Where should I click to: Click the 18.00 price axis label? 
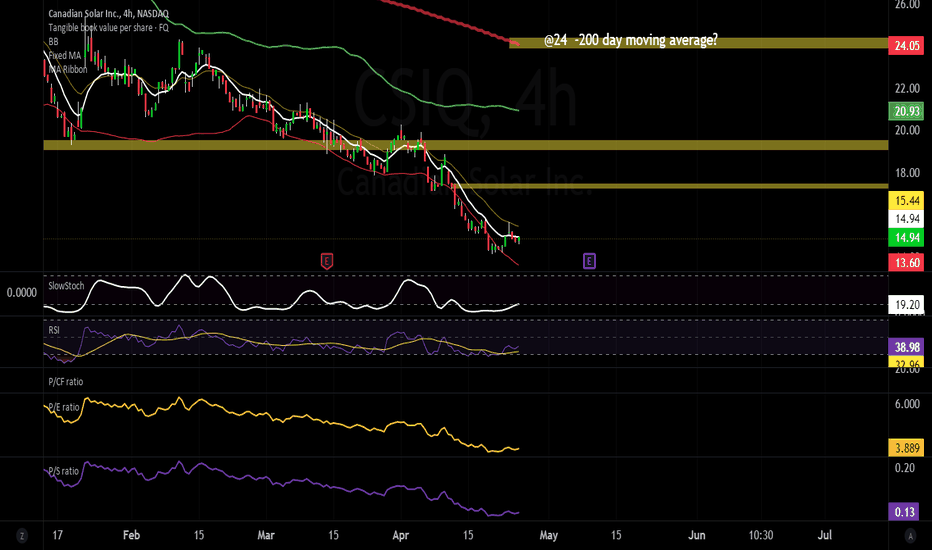907,173
